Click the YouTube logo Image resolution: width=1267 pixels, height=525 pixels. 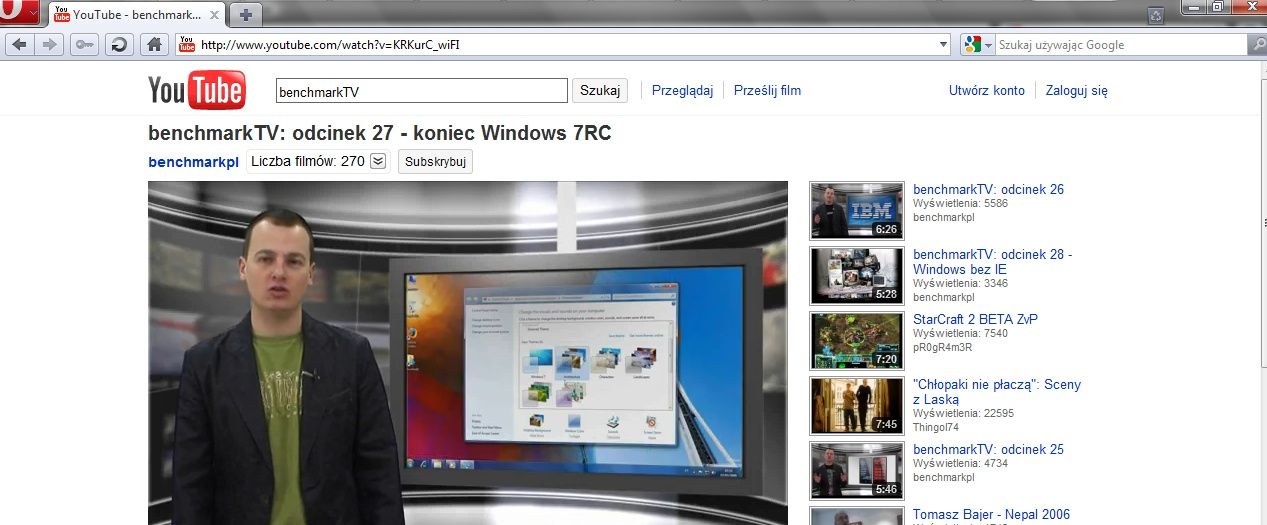point(197,91)
